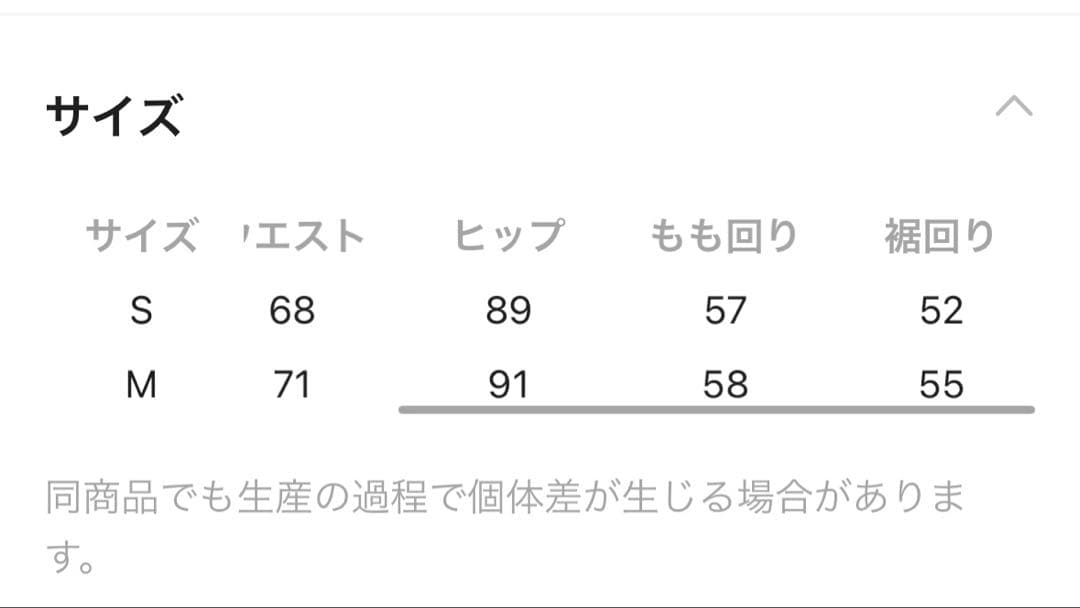The width and height of the screenshot is (1080, 608).
Task: Select hip value 91 for size M
Action: point(510,383)
